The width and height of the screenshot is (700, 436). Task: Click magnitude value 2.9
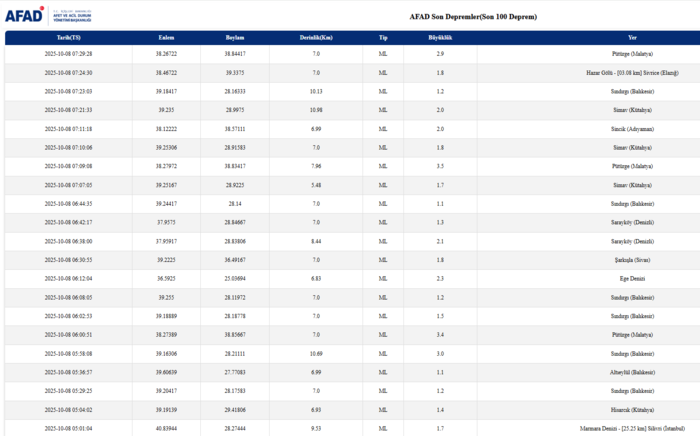[440, 54]
